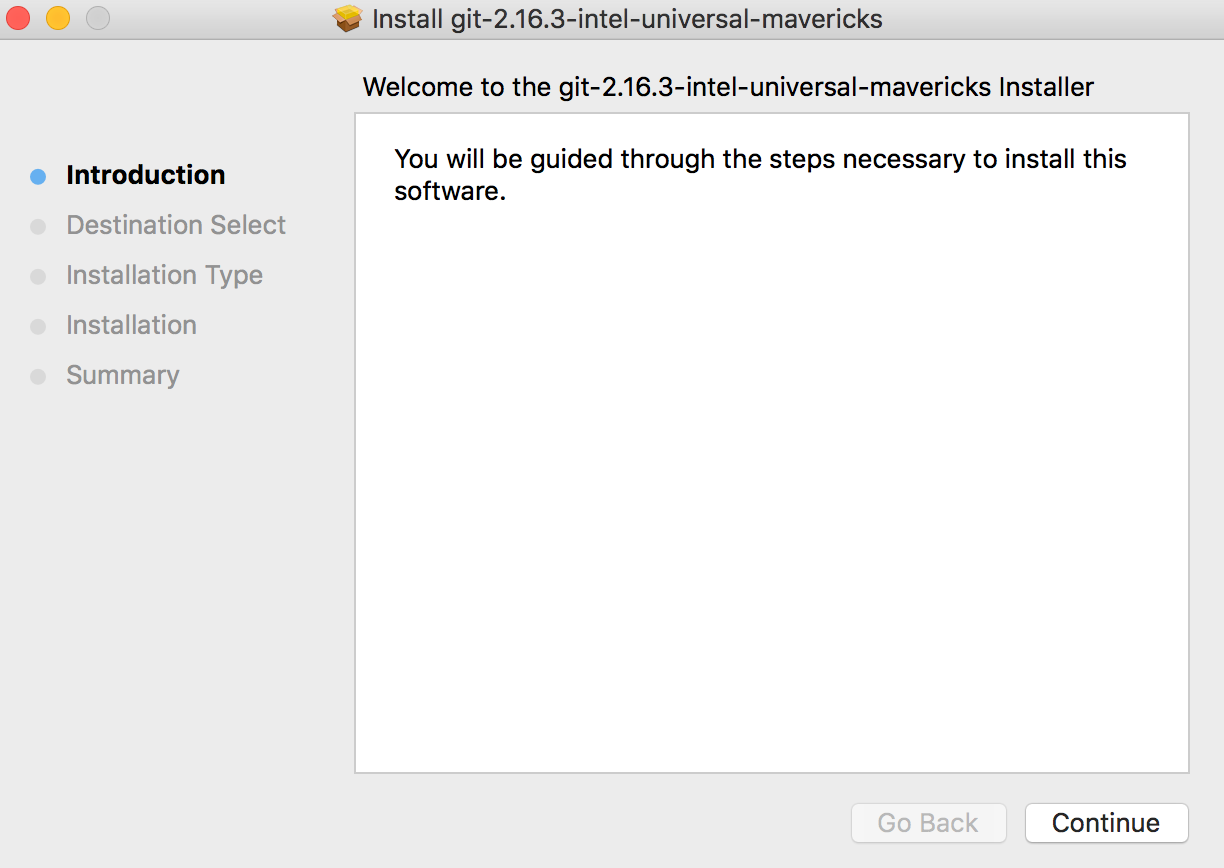Click the guided steps description text
This screenshot has height=868, width=1224.
[760, 174]
